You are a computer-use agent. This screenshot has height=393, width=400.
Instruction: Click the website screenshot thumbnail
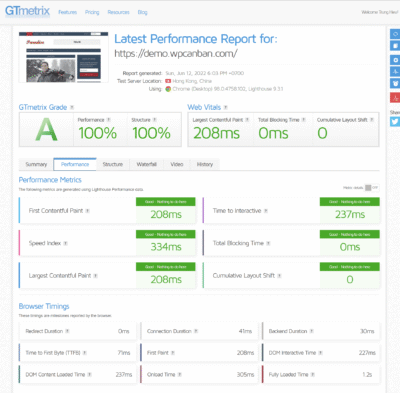(63, 57)
